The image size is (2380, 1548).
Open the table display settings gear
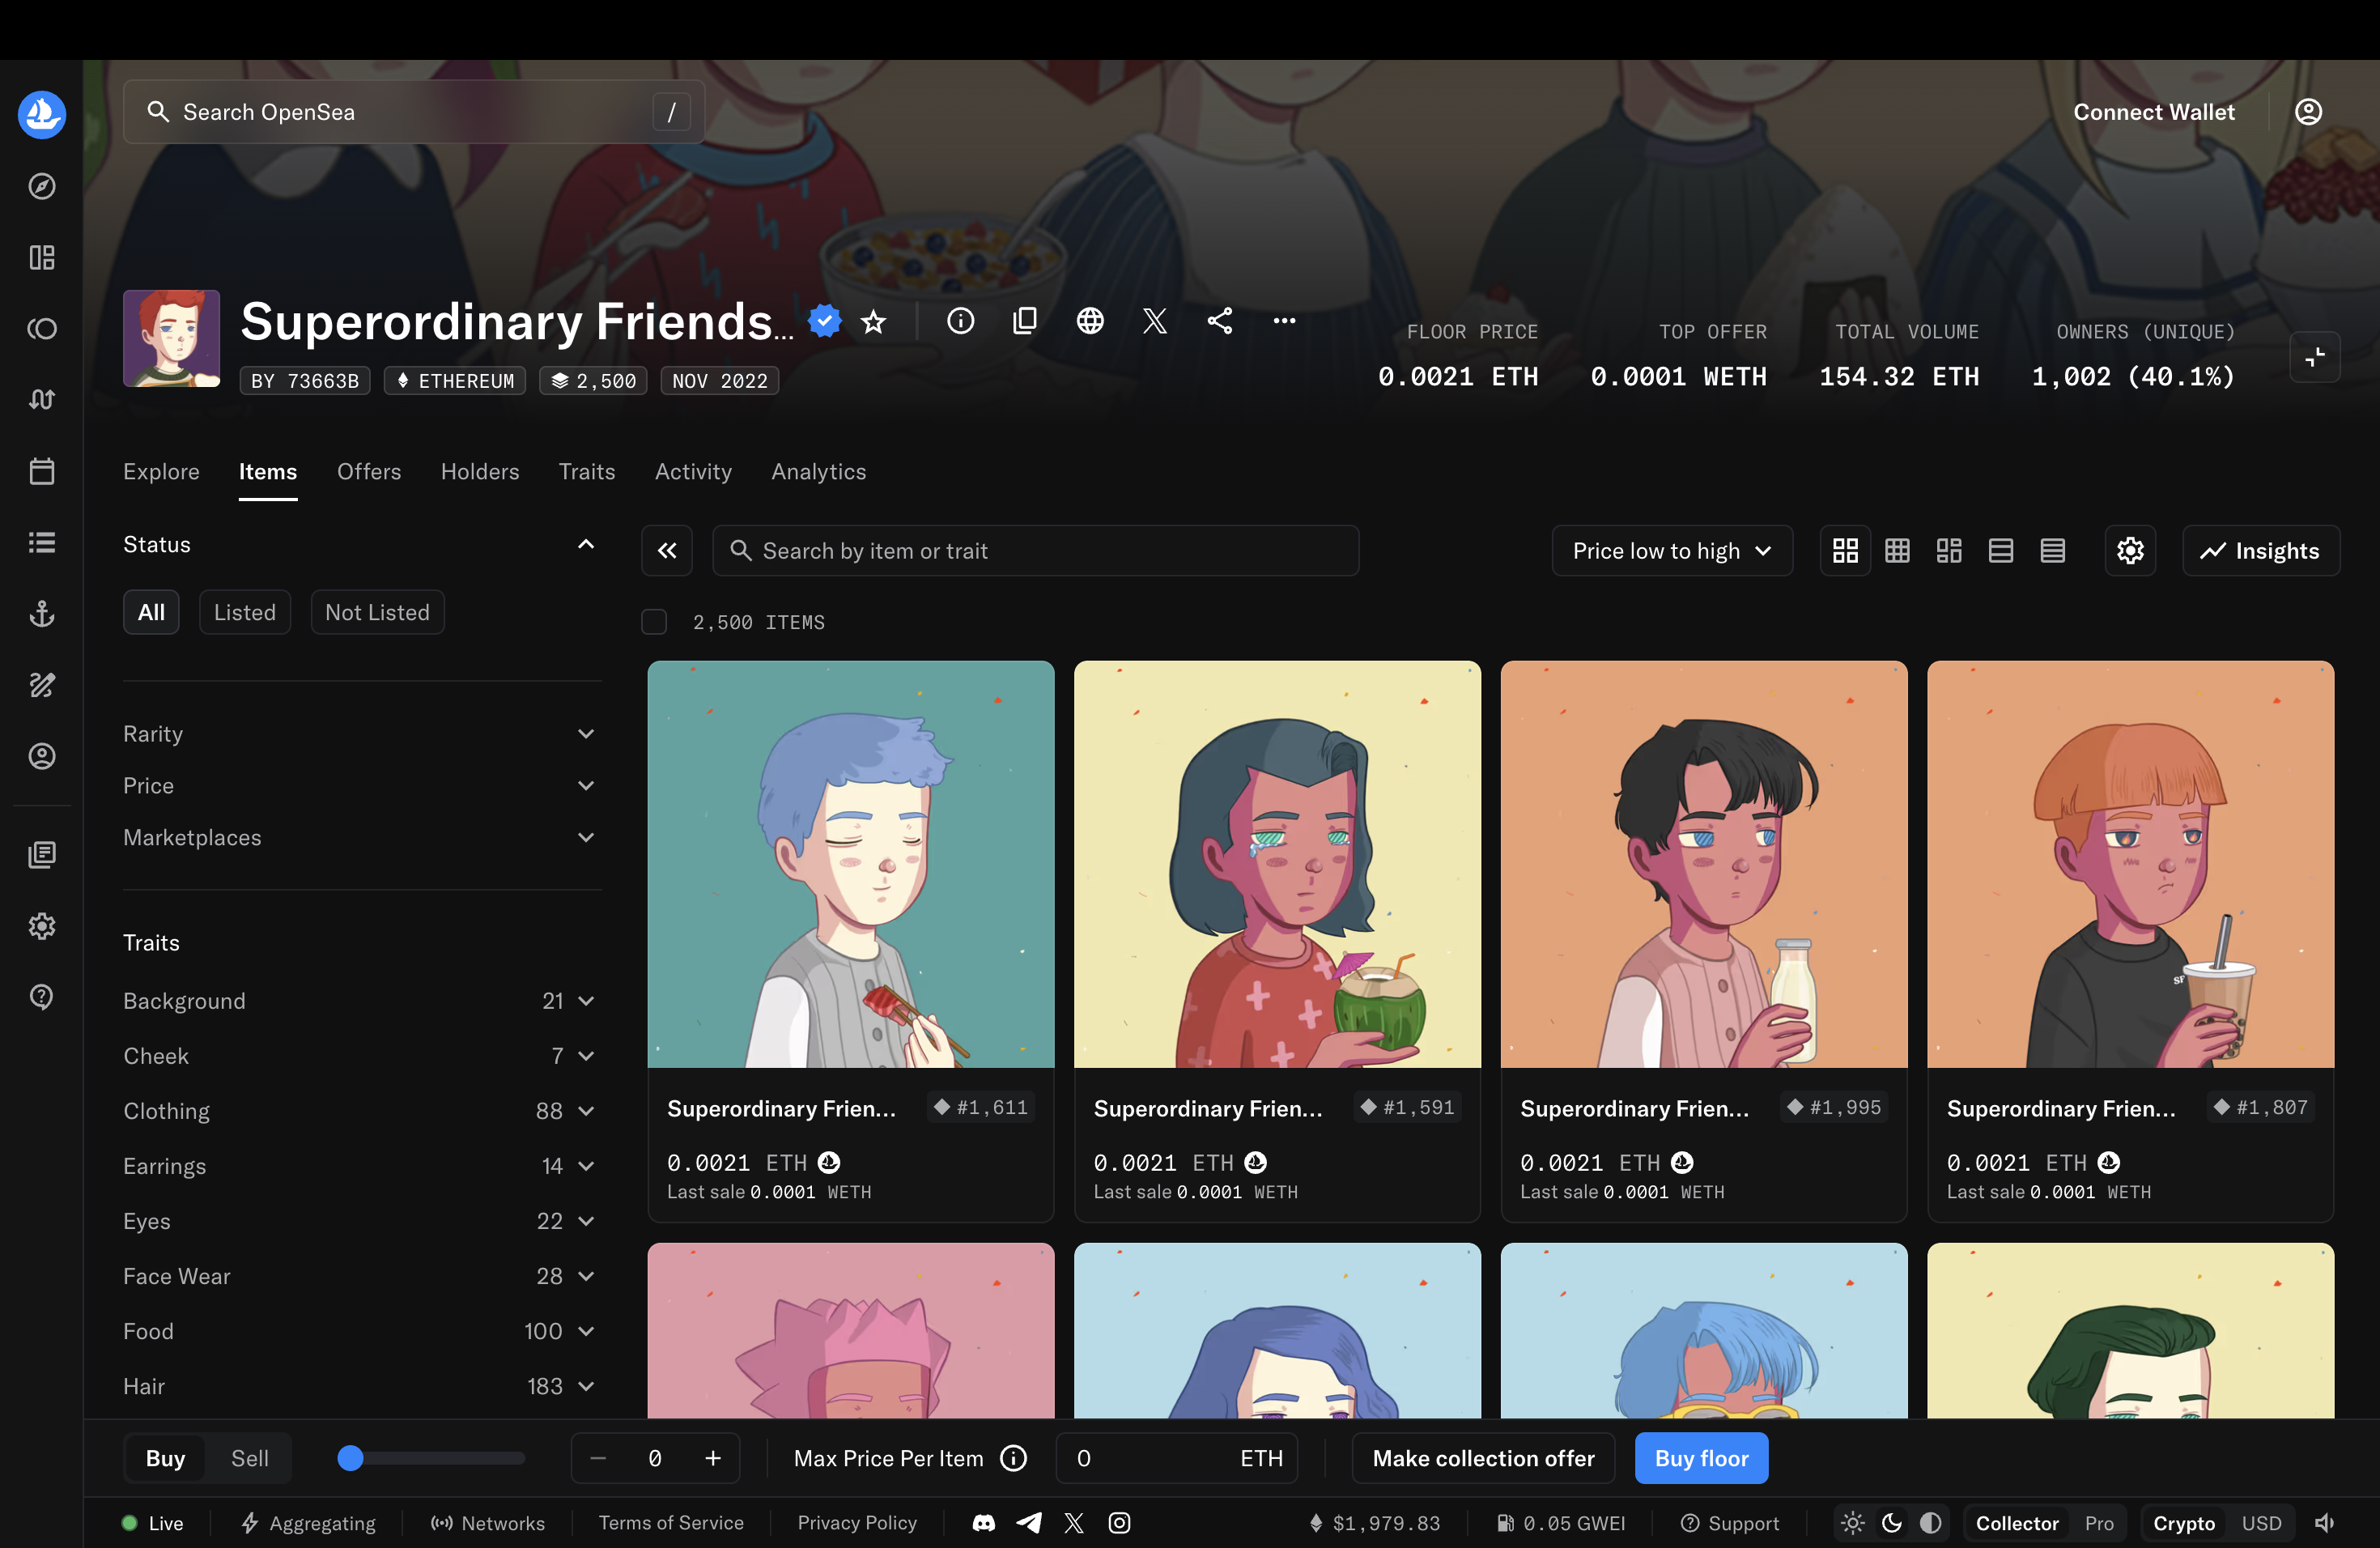tap(2130, 551)
